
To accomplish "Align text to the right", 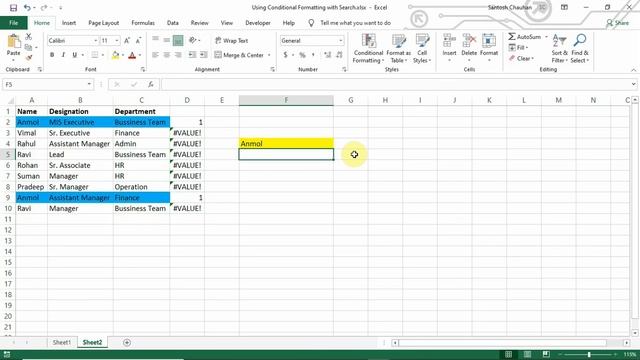I will [178, 55].
